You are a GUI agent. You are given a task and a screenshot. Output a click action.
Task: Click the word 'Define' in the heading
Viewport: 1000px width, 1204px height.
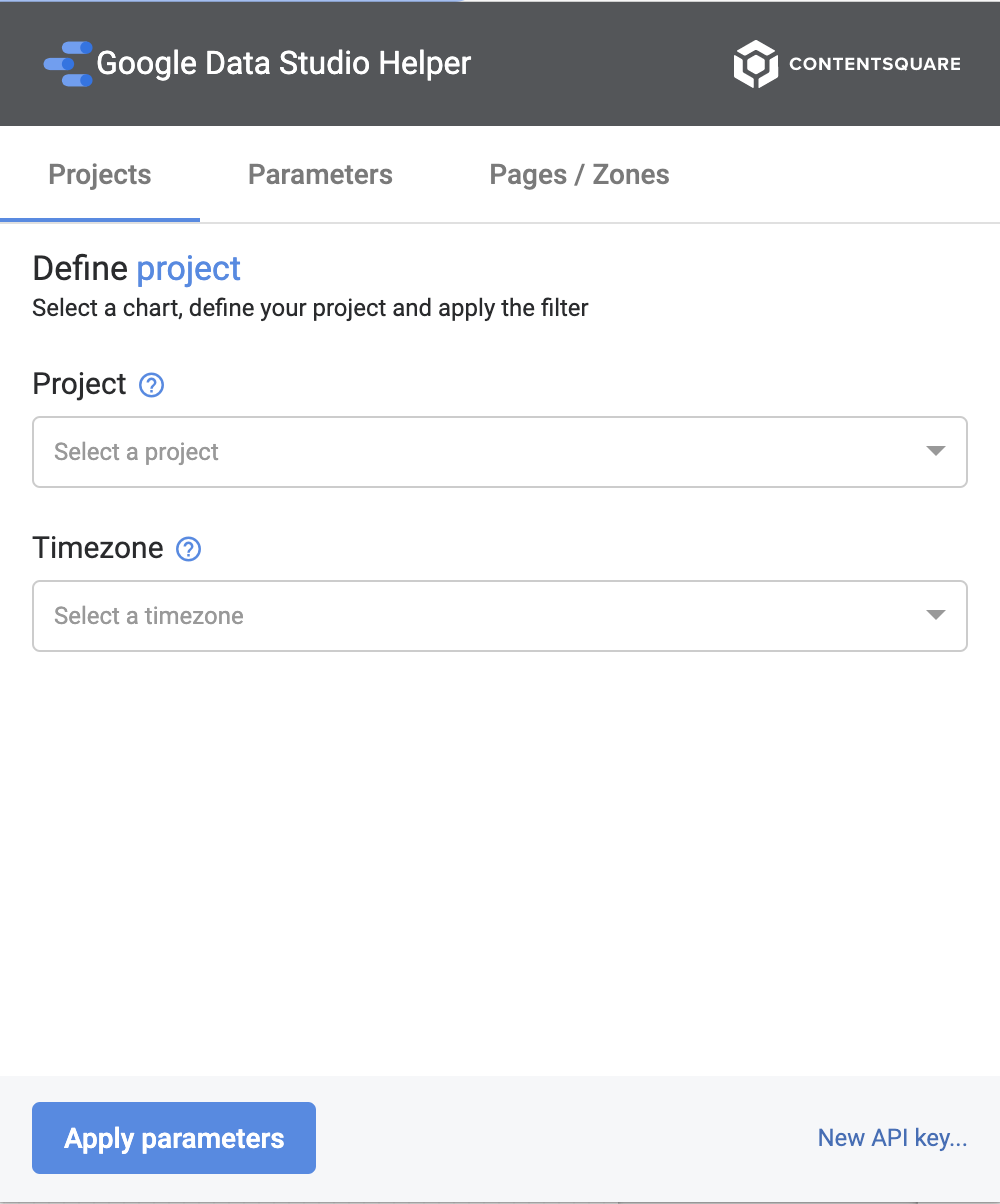tap(80, 268)
